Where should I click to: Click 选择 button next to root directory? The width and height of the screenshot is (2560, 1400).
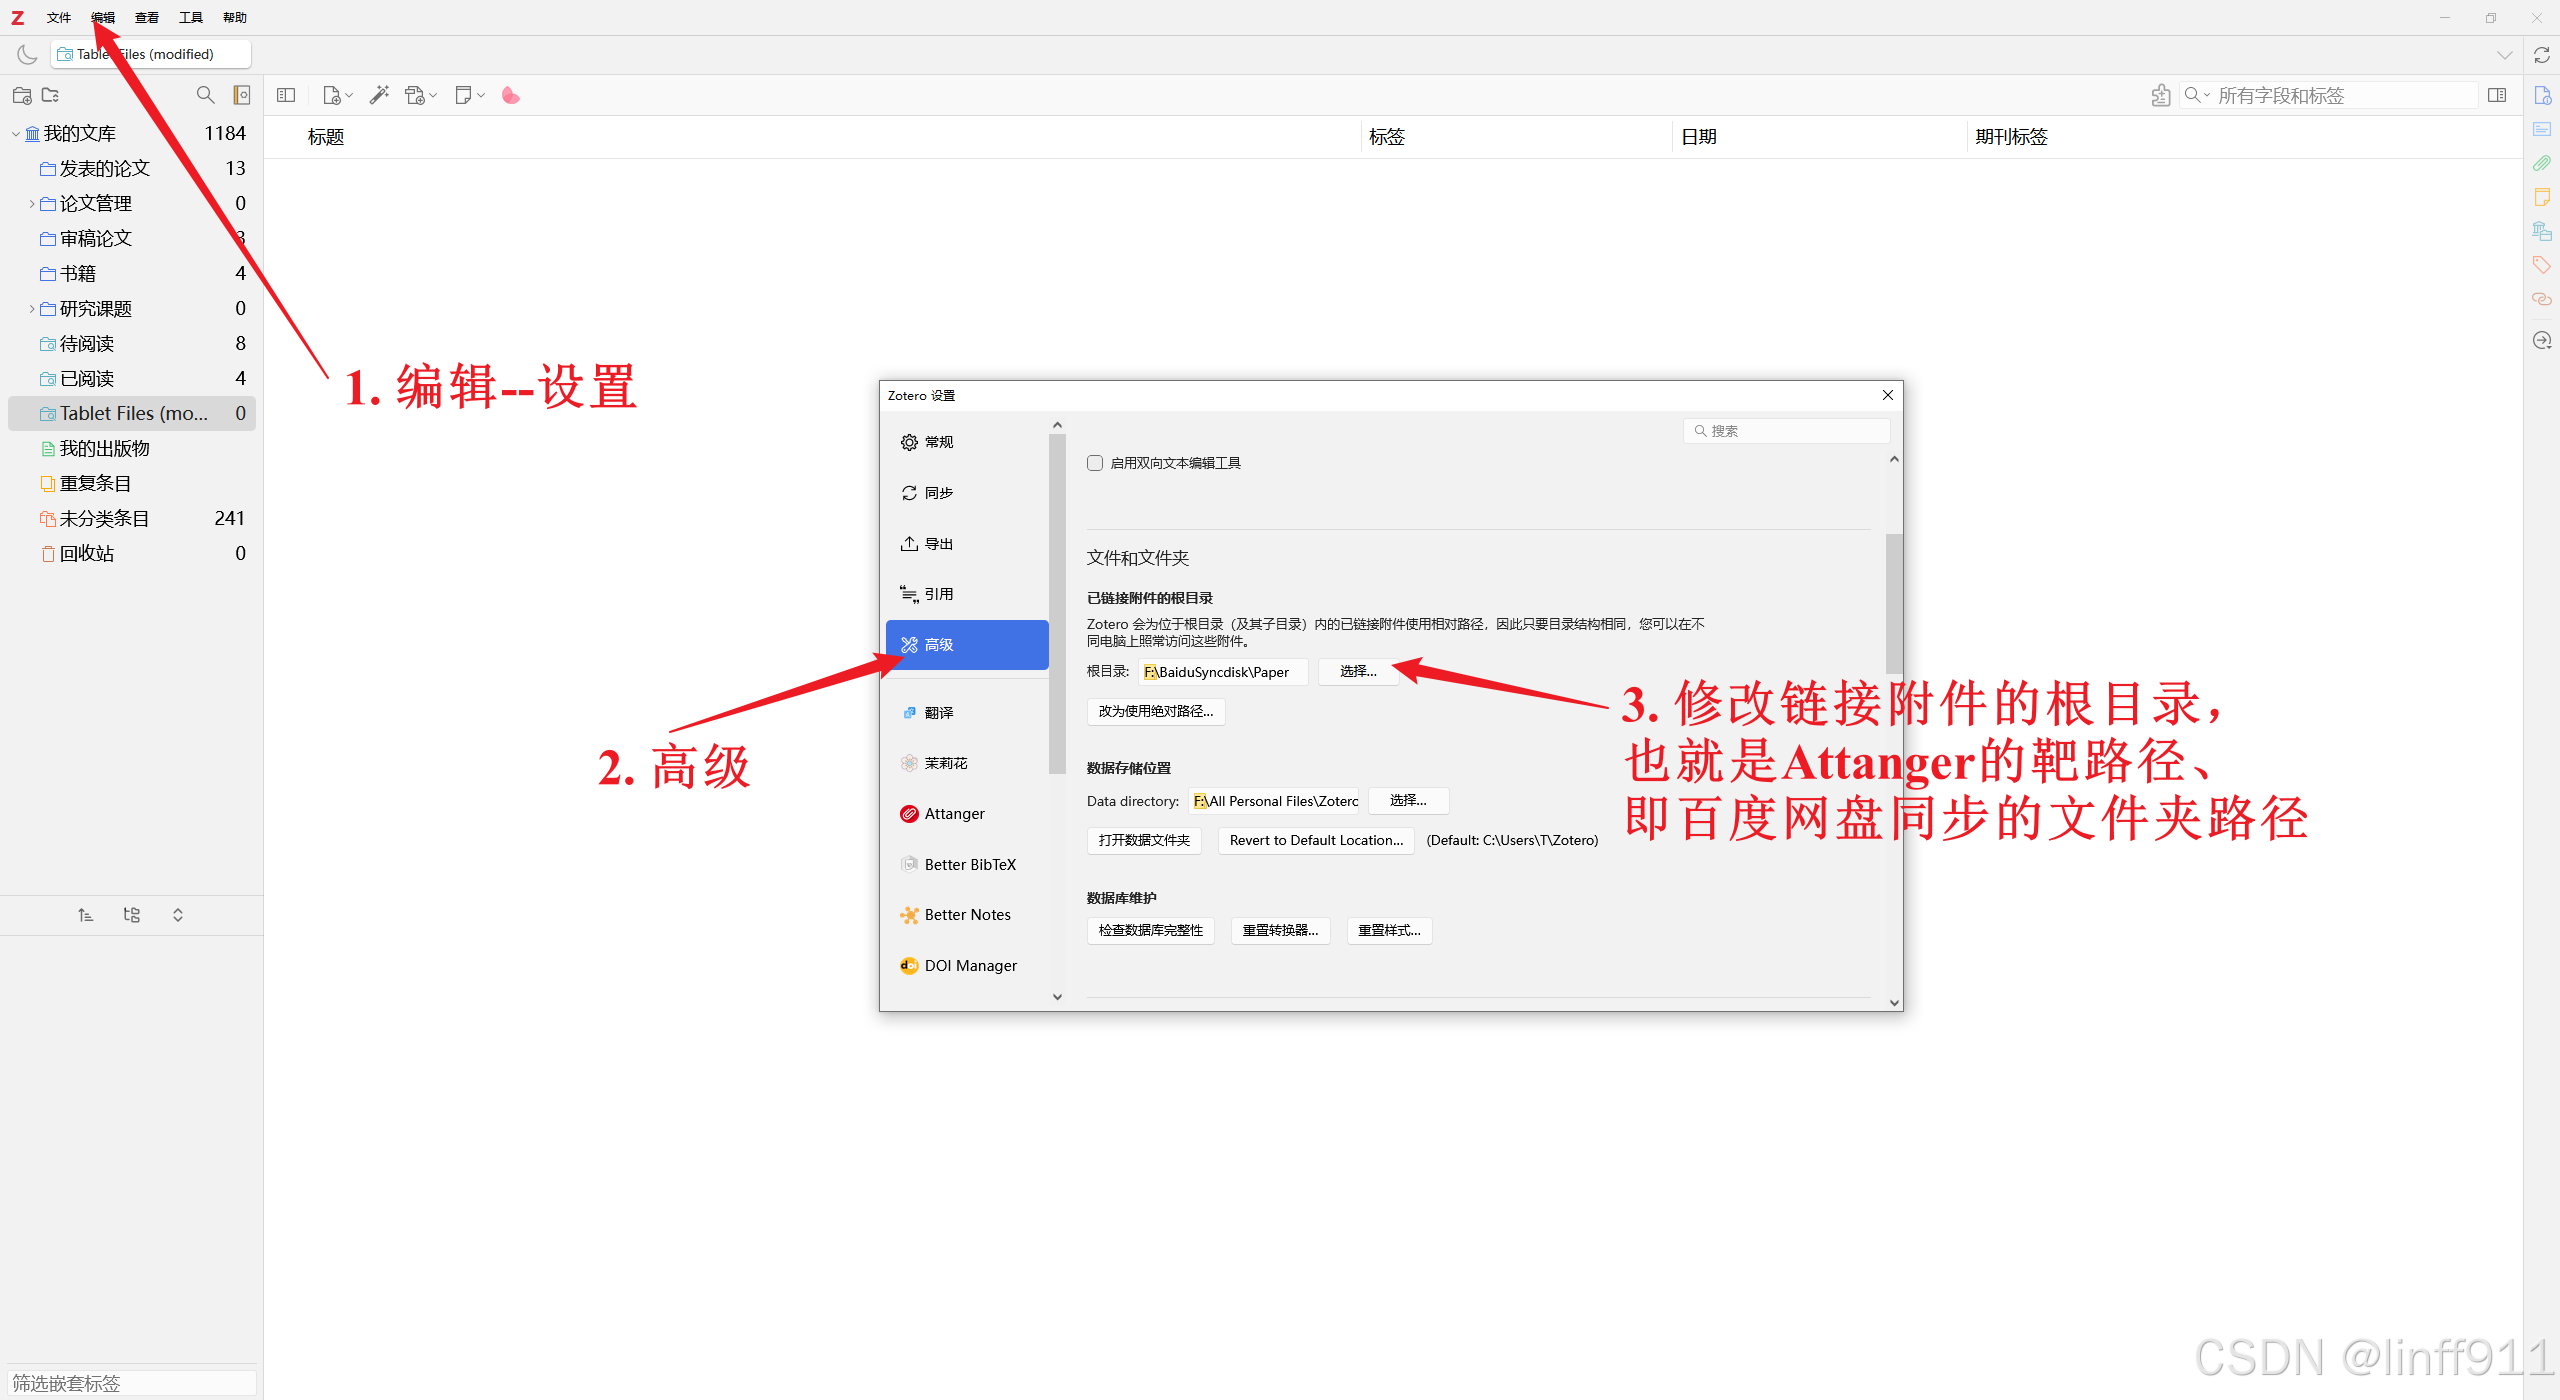[1357, 672]
